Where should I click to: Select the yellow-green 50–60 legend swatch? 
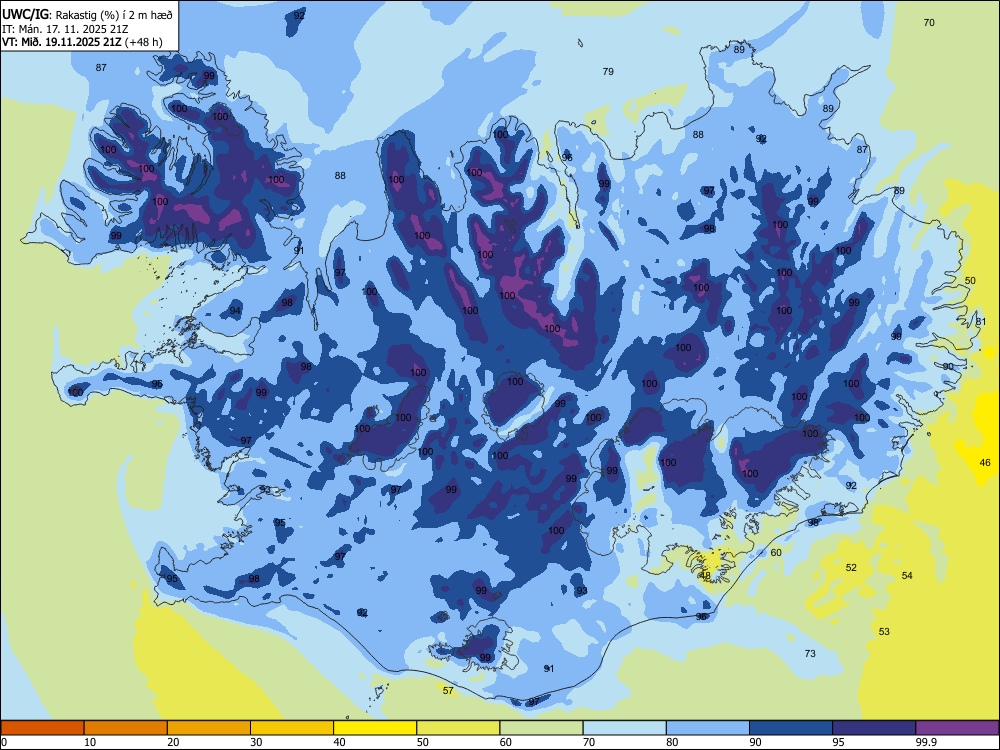[x=458, y=728]
